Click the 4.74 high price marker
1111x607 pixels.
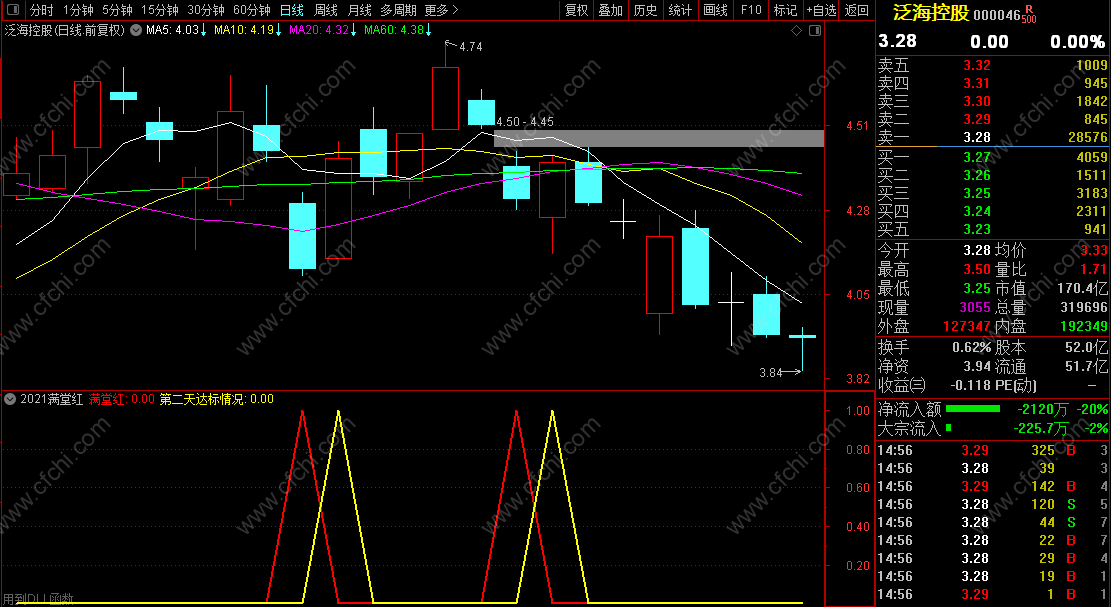pyautogui.click(x=470, y=47)
